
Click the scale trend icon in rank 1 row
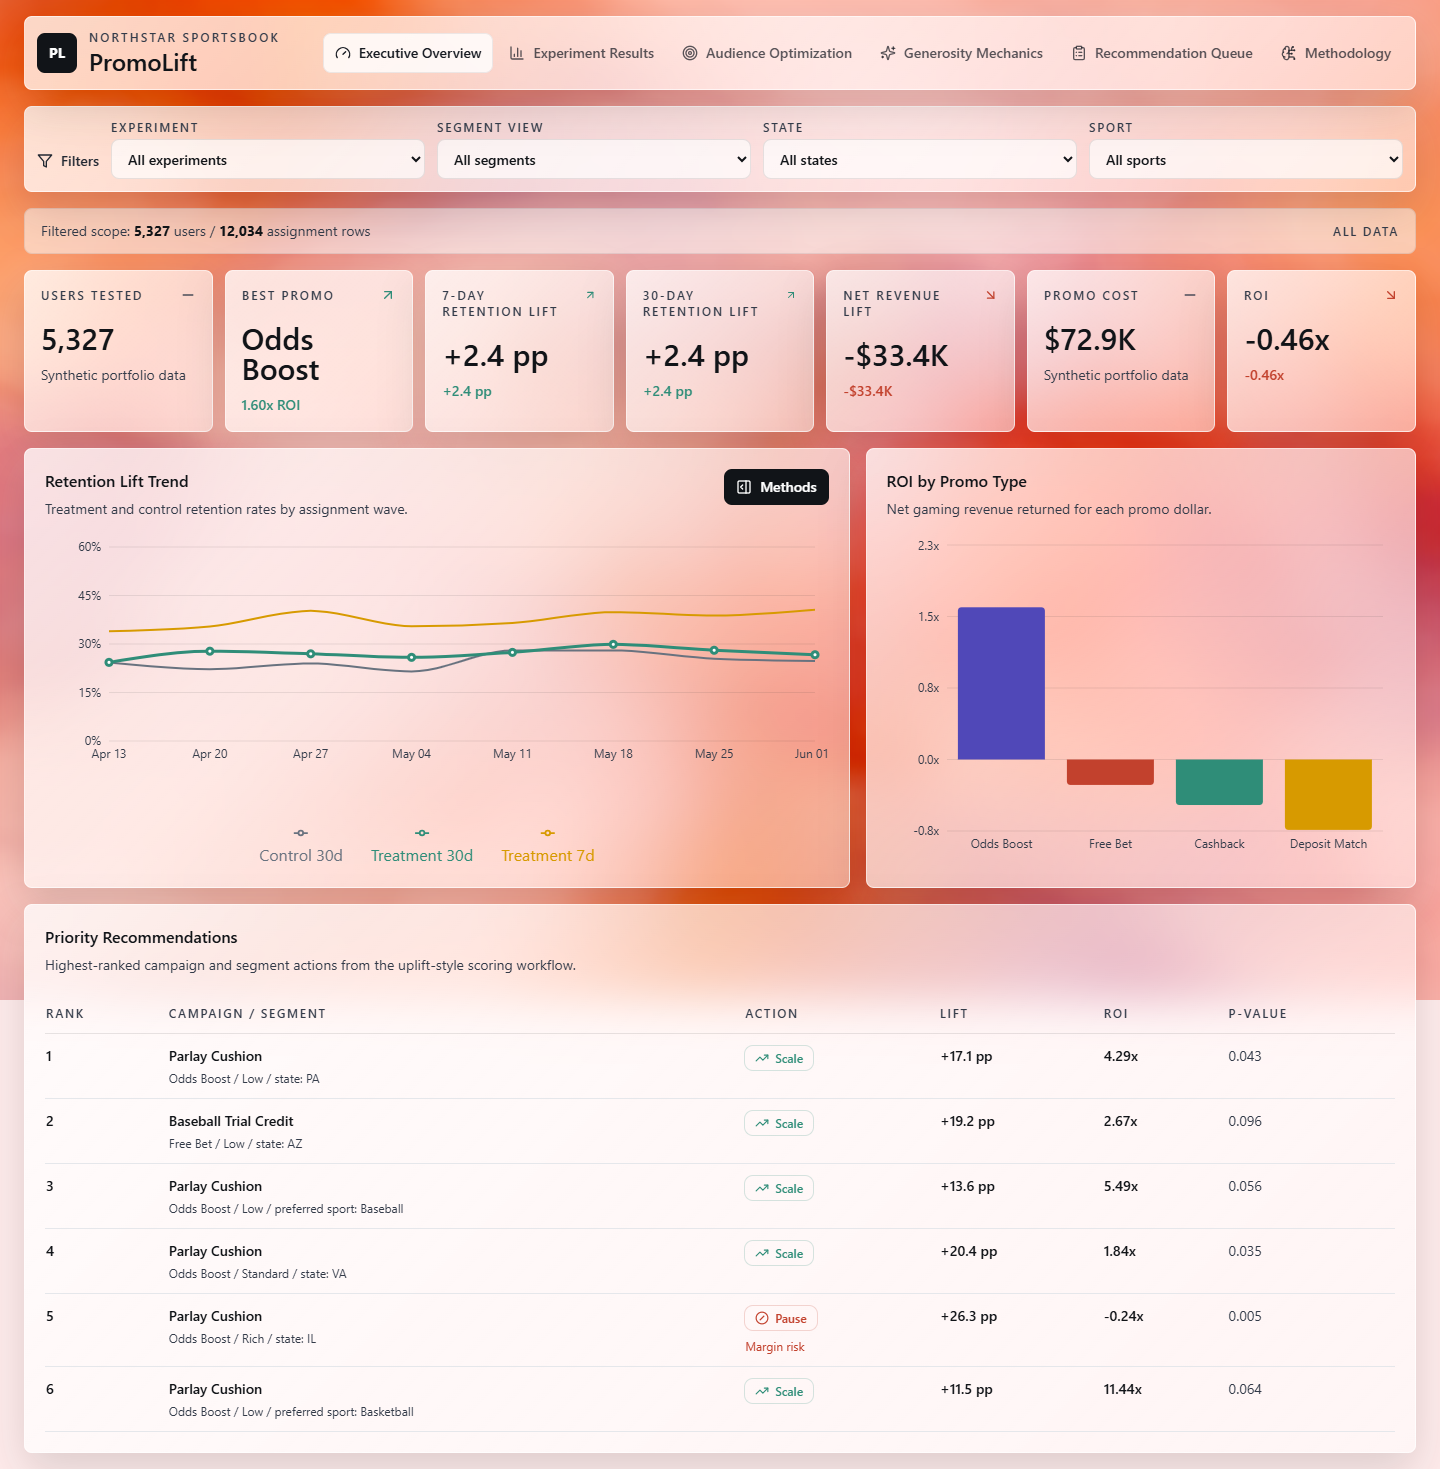coord(762,1058)
